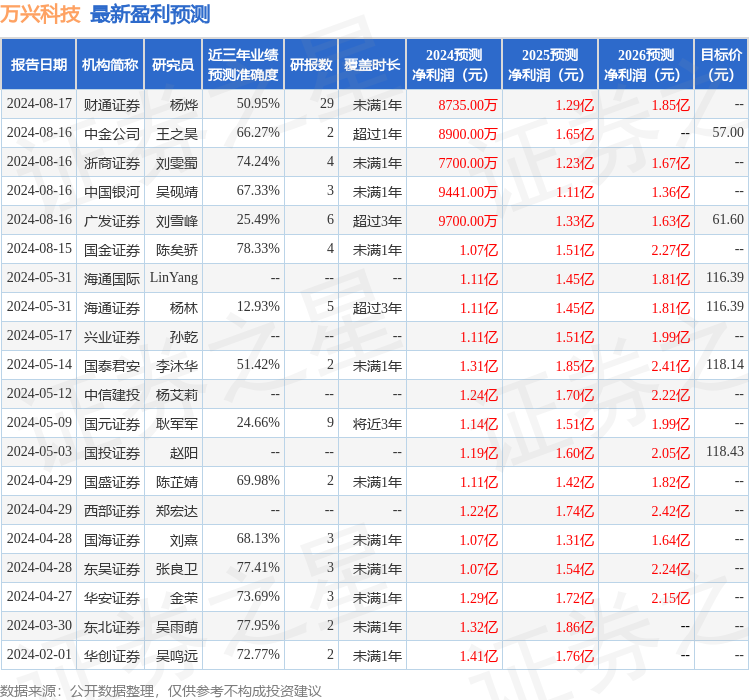The image size is (749, 700).
Task: Click the 2.42亿 2026 forecast value
Action: click(671, 511)
